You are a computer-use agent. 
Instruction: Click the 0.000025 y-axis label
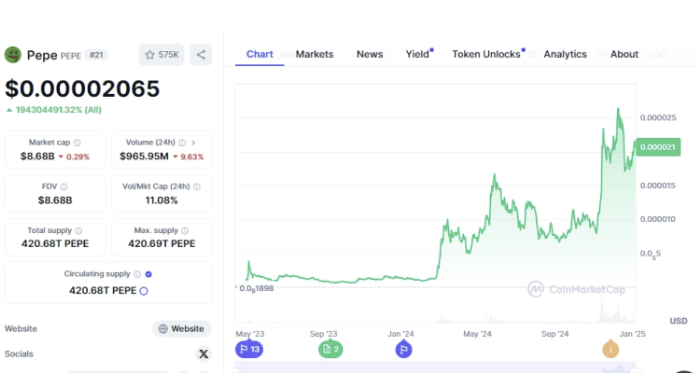[x=658, y=118]
